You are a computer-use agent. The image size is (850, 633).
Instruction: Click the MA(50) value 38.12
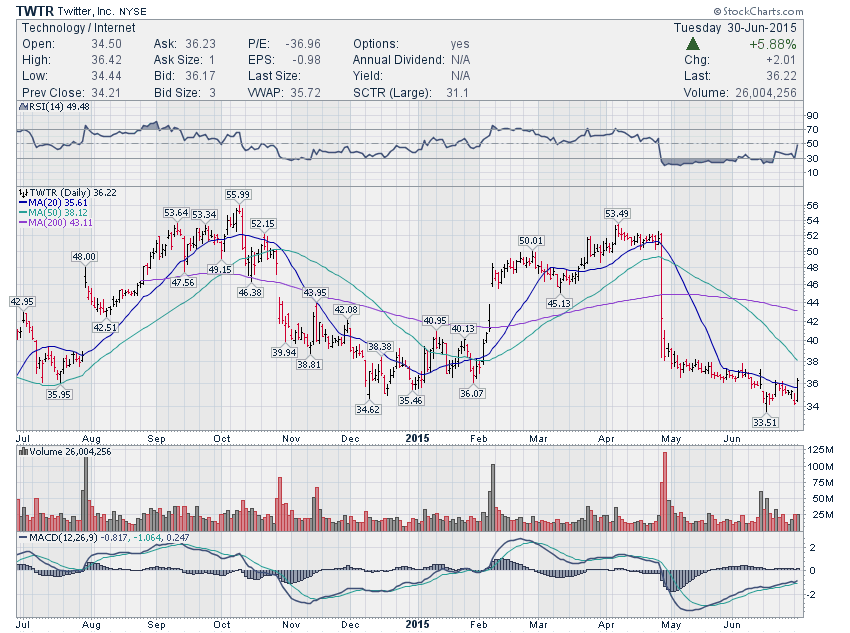point(76,212)
